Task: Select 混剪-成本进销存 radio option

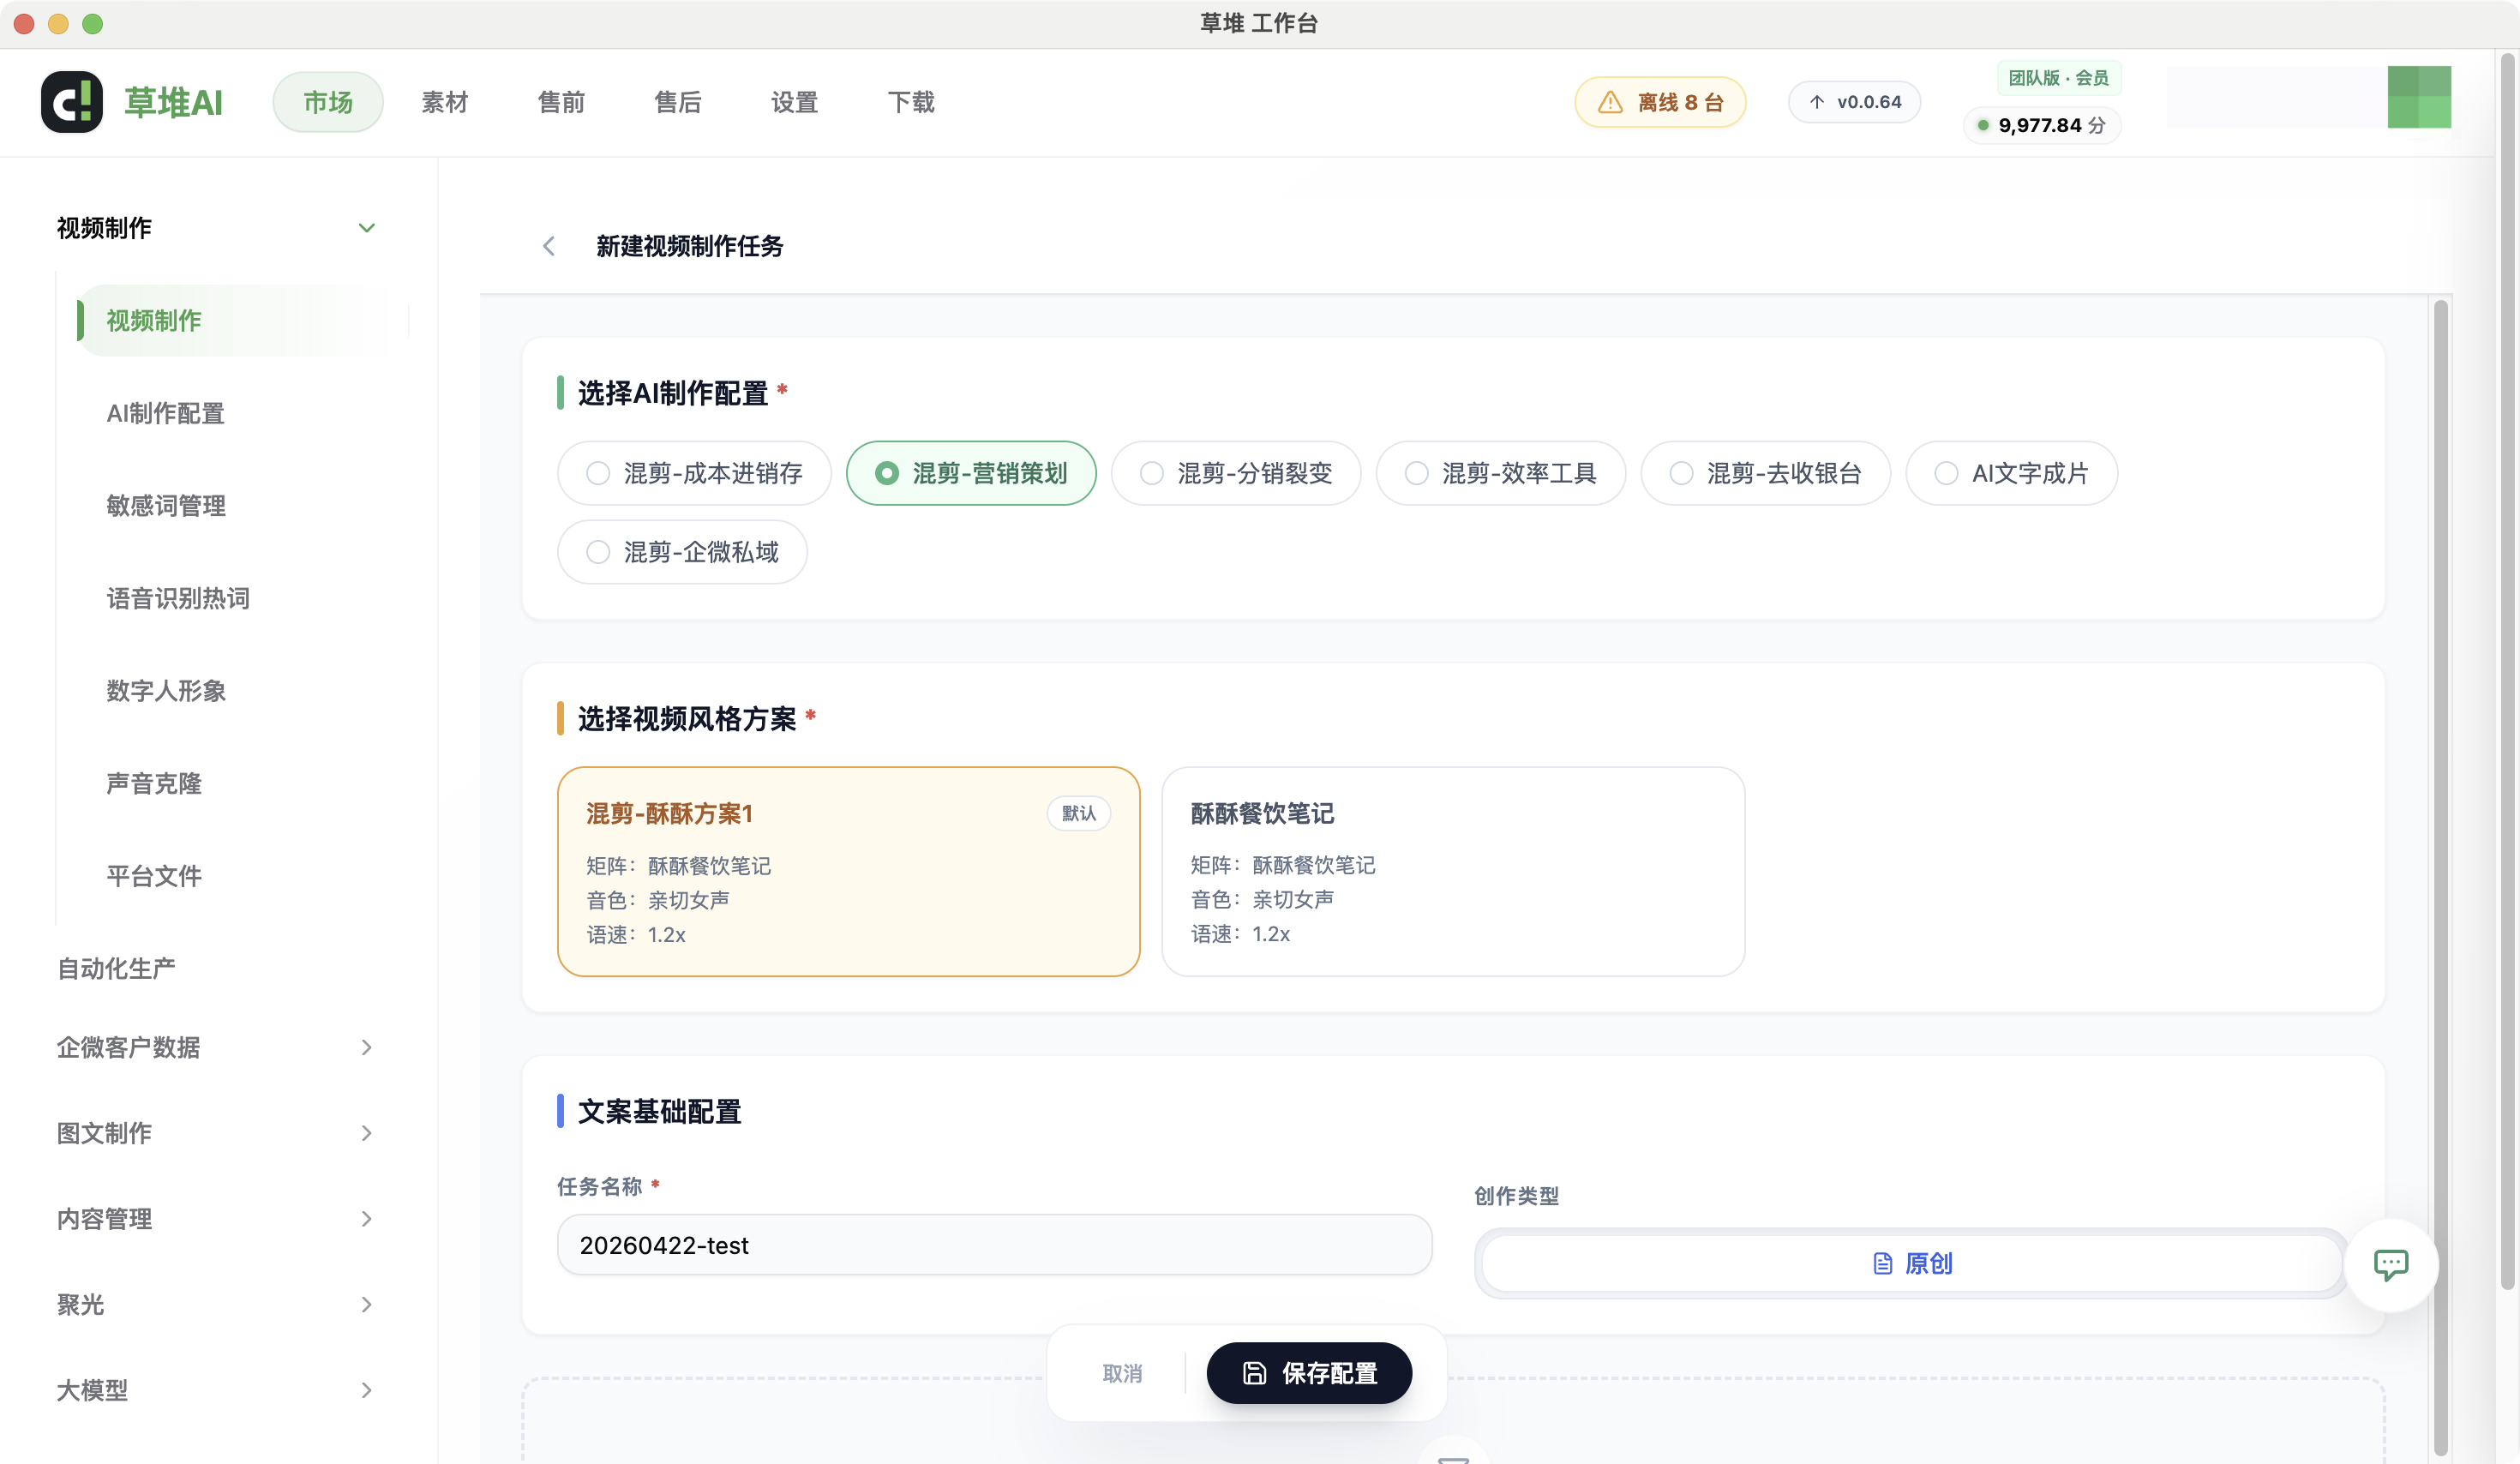Action: pos(694,473)
